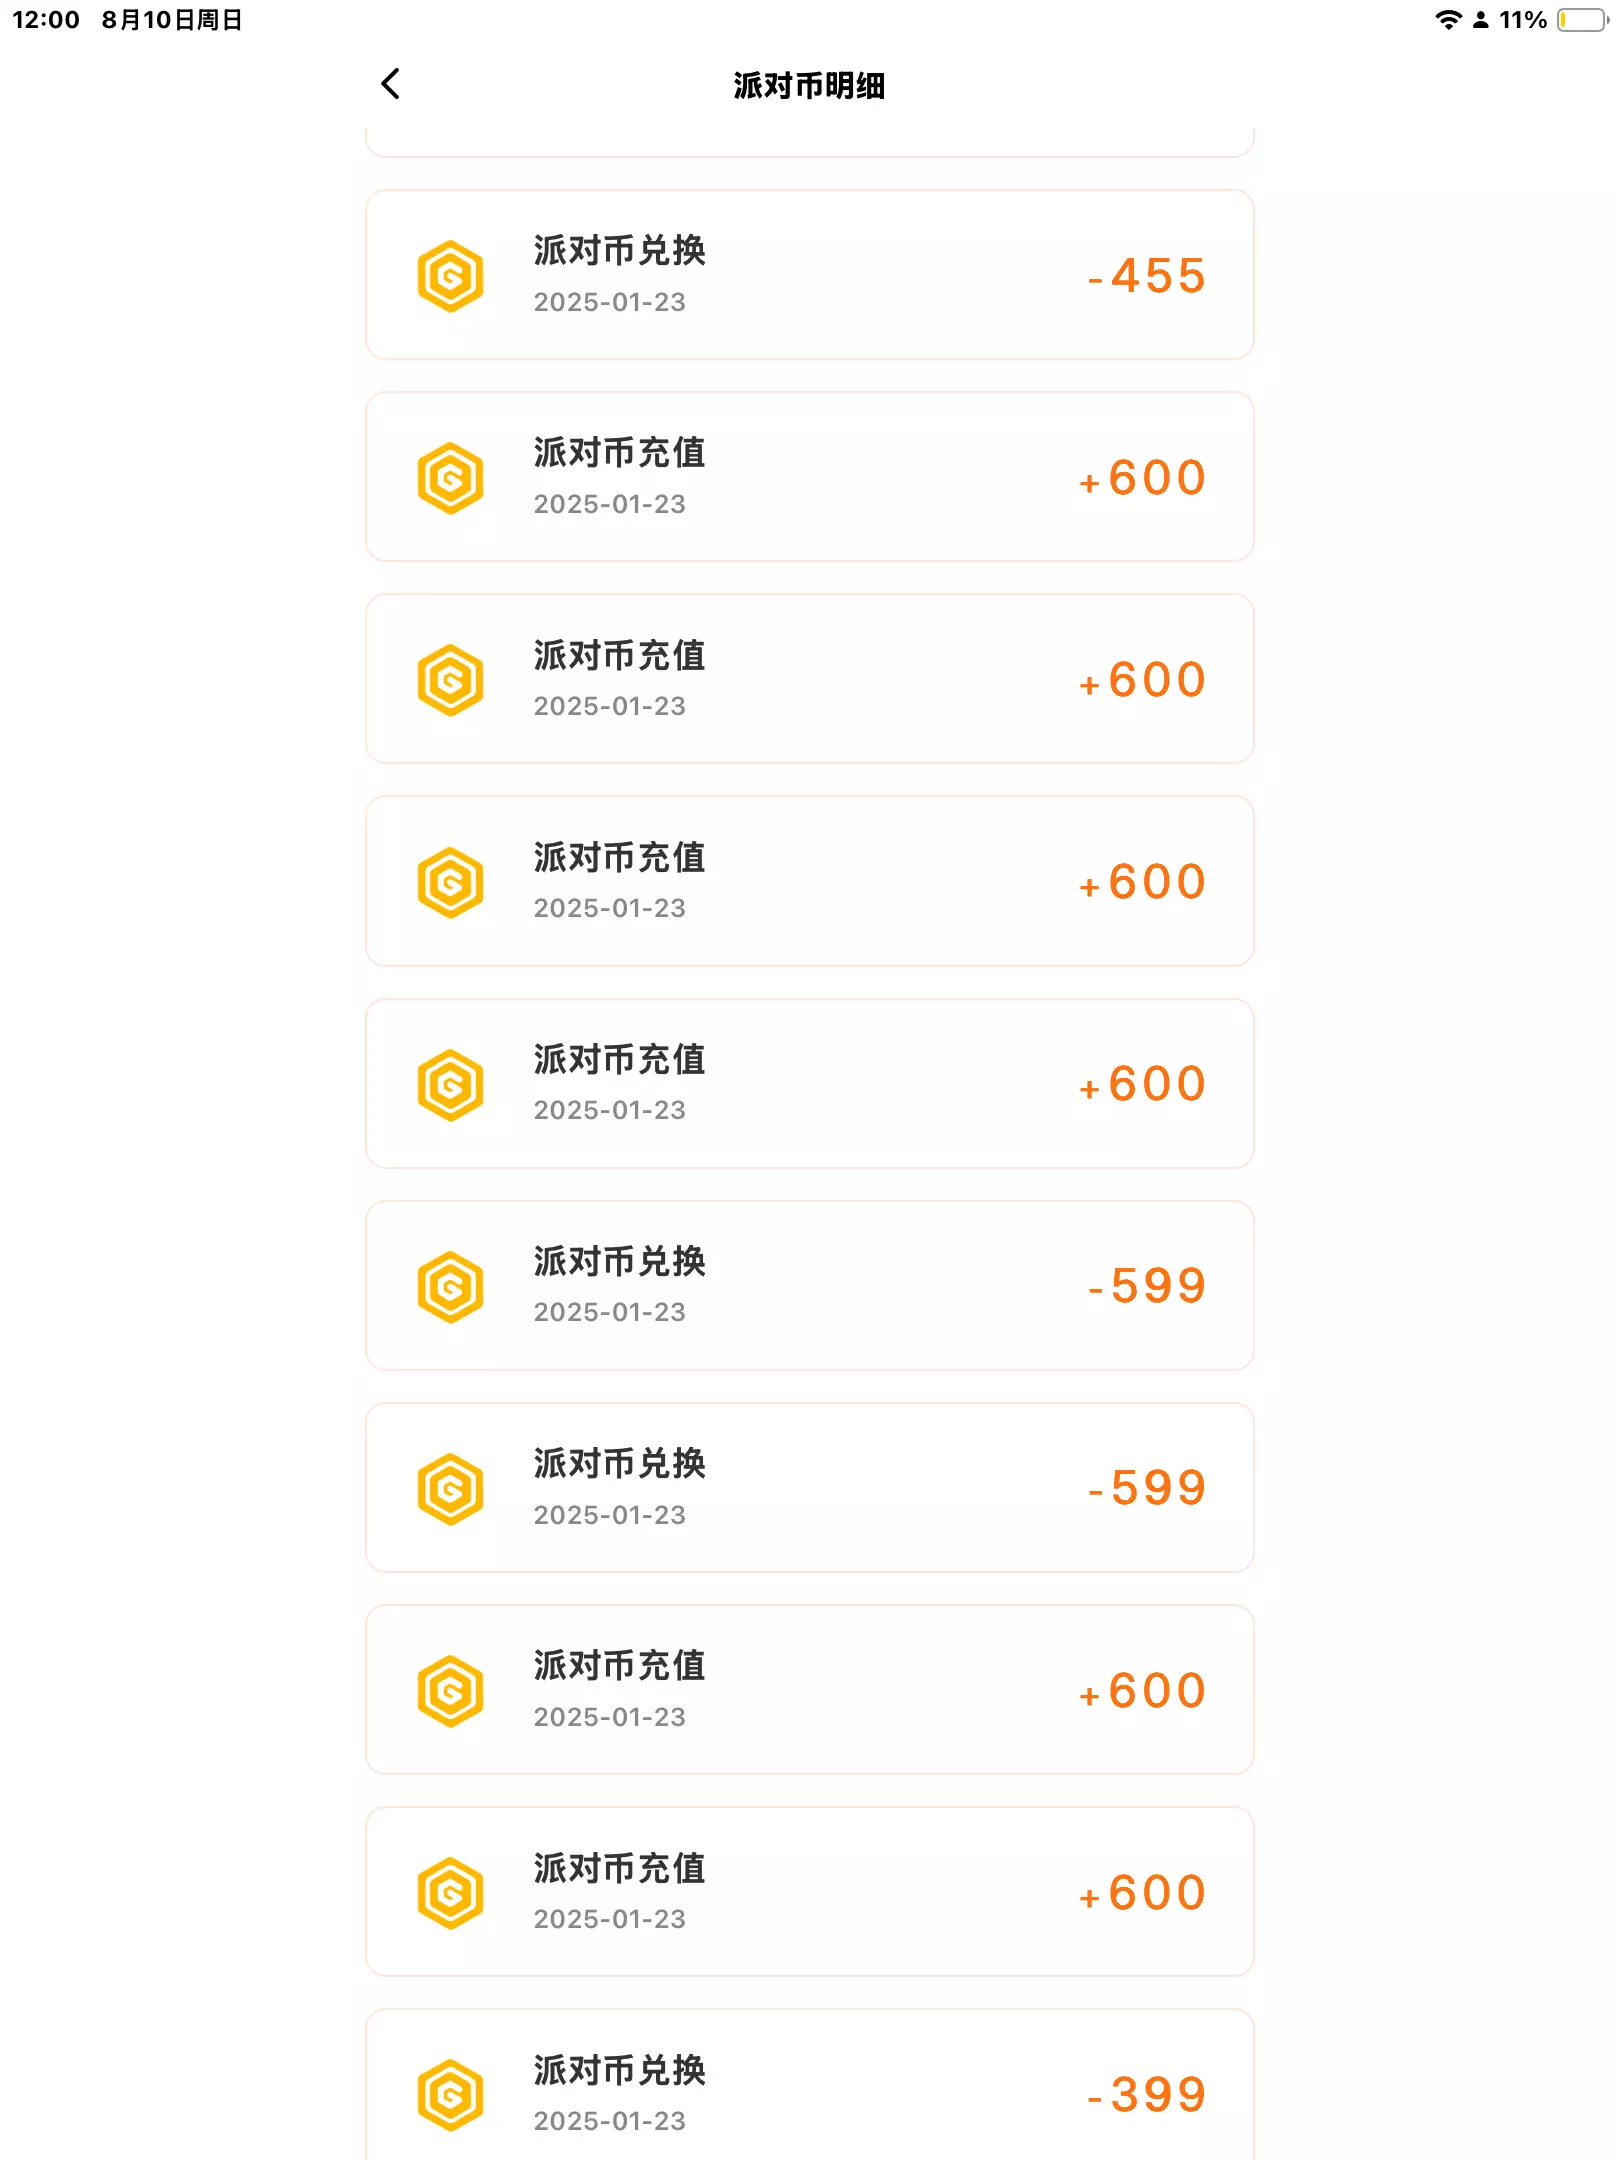Tap the first -599 amount value
The height and width of the screenshot is (2160, 1620).
coord(1148,1287)
